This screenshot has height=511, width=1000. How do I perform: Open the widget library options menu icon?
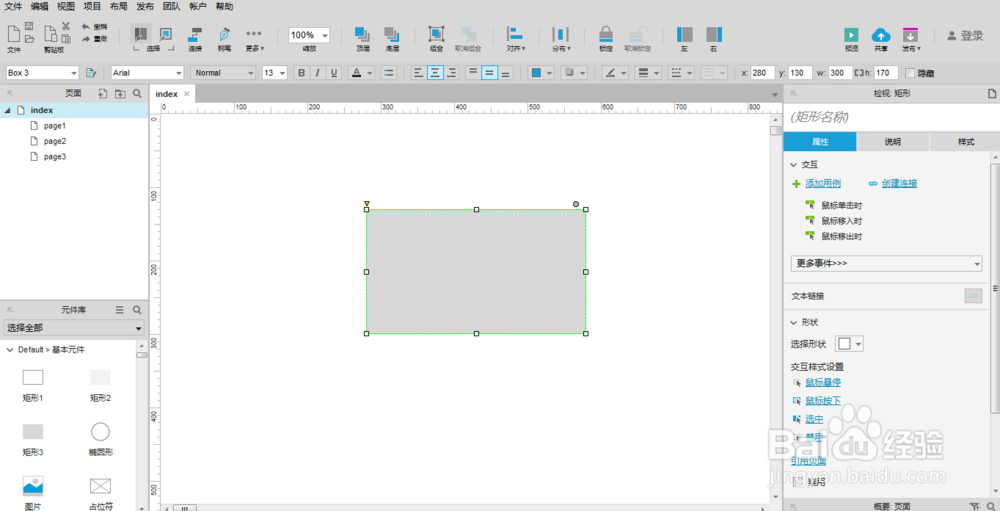[119, 309]
